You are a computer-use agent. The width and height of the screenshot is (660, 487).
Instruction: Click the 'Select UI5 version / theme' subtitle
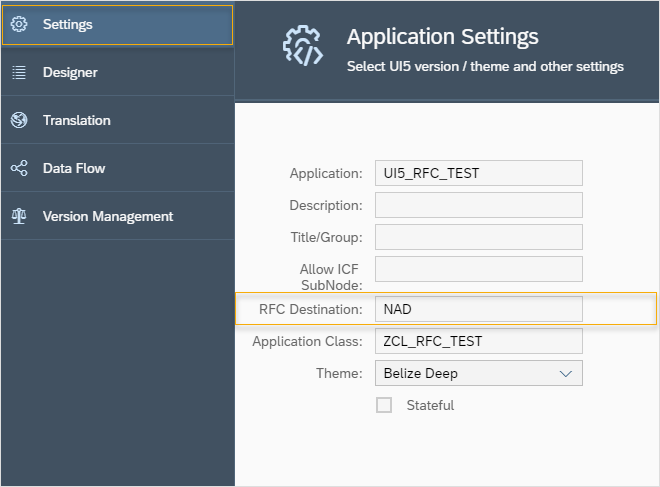(485, 67)
